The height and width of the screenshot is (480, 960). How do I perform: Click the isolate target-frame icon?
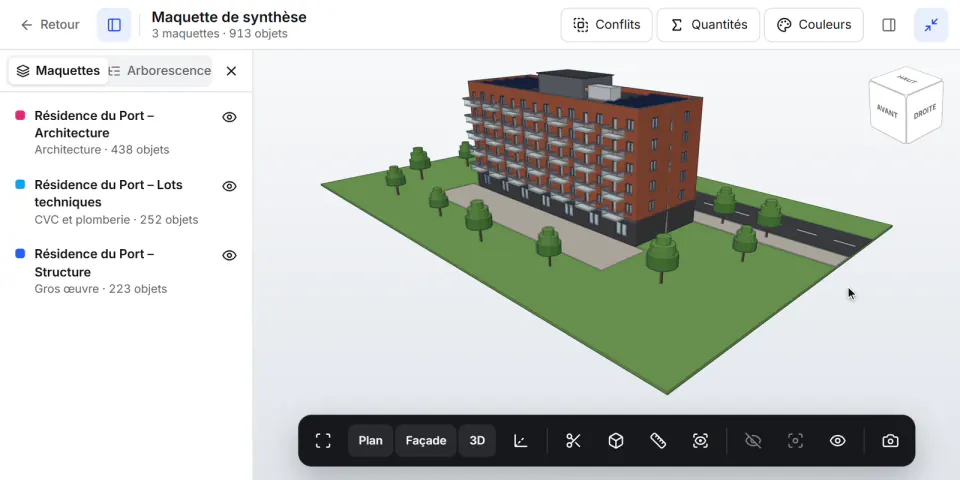[x=795, y=441]
